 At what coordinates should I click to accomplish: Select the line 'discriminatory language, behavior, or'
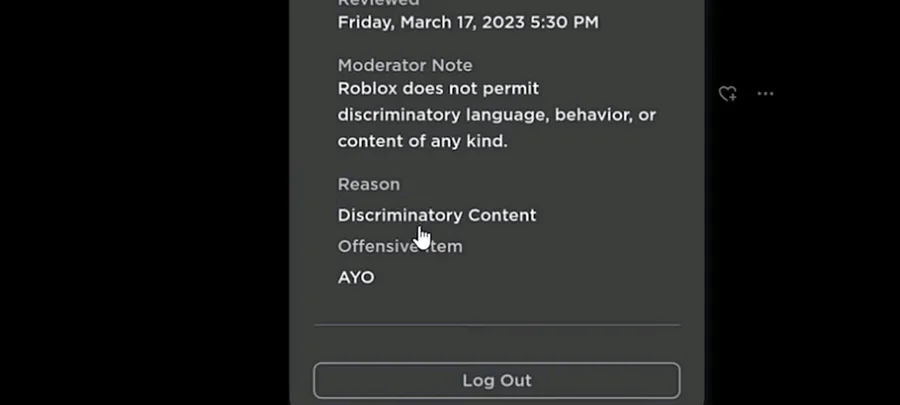496,115
